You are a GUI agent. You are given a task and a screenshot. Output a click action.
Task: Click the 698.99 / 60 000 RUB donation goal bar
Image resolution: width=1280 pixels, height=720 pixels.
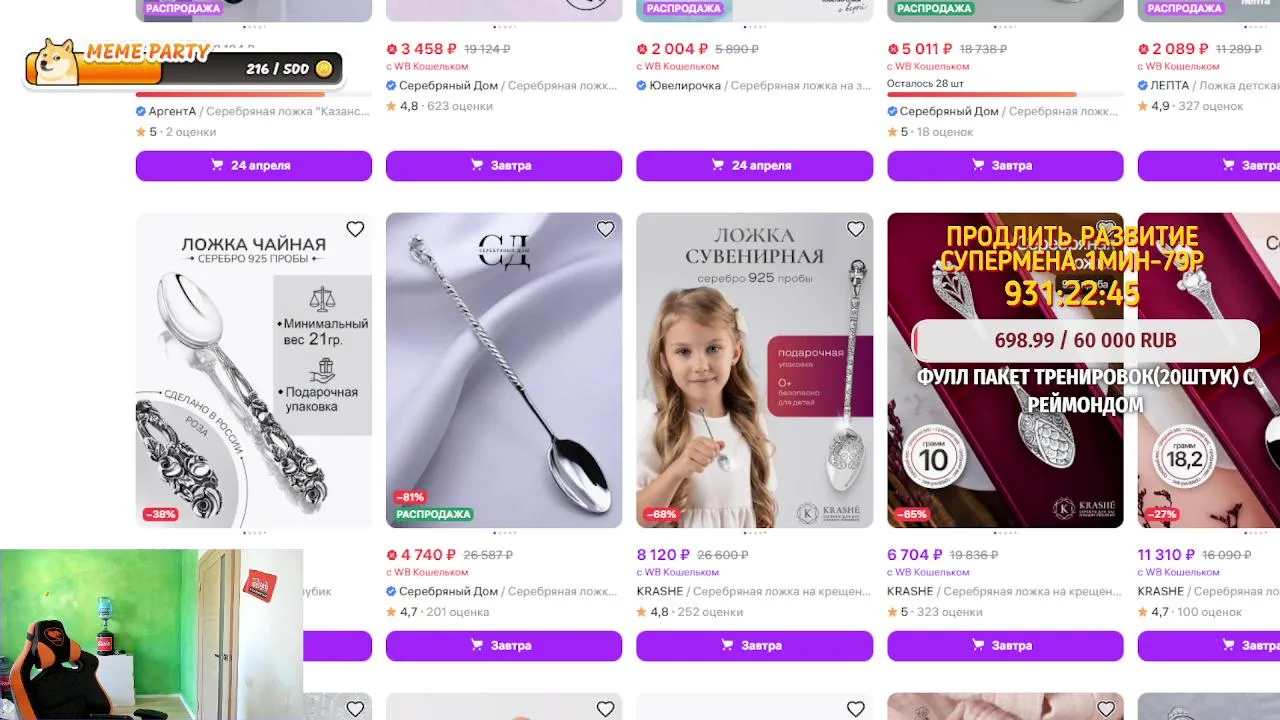[x=1085, y=340]
